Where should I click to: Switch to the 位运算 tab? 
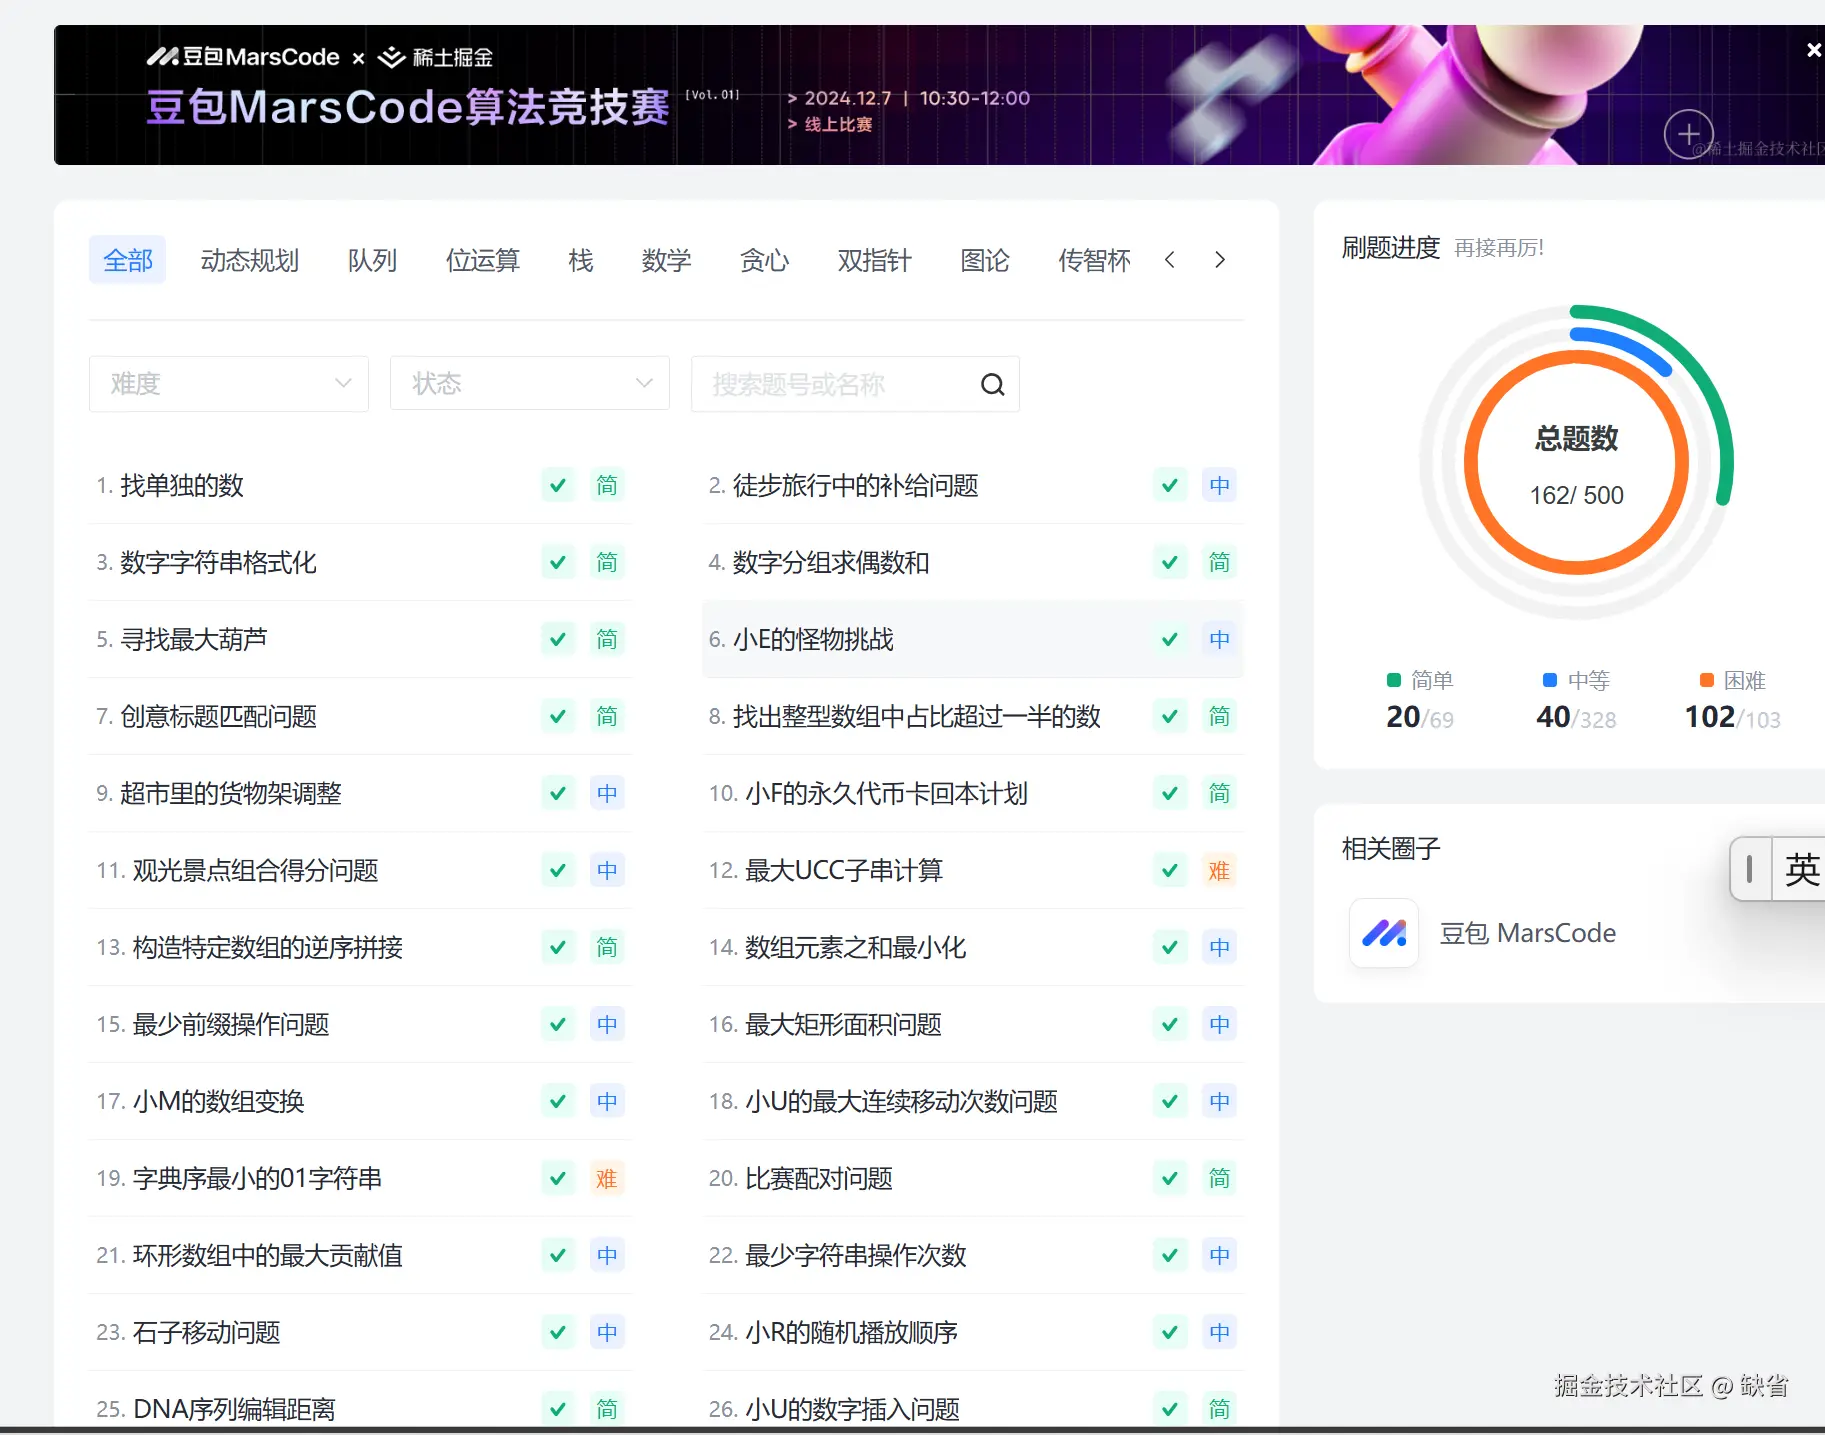(483, 260)
